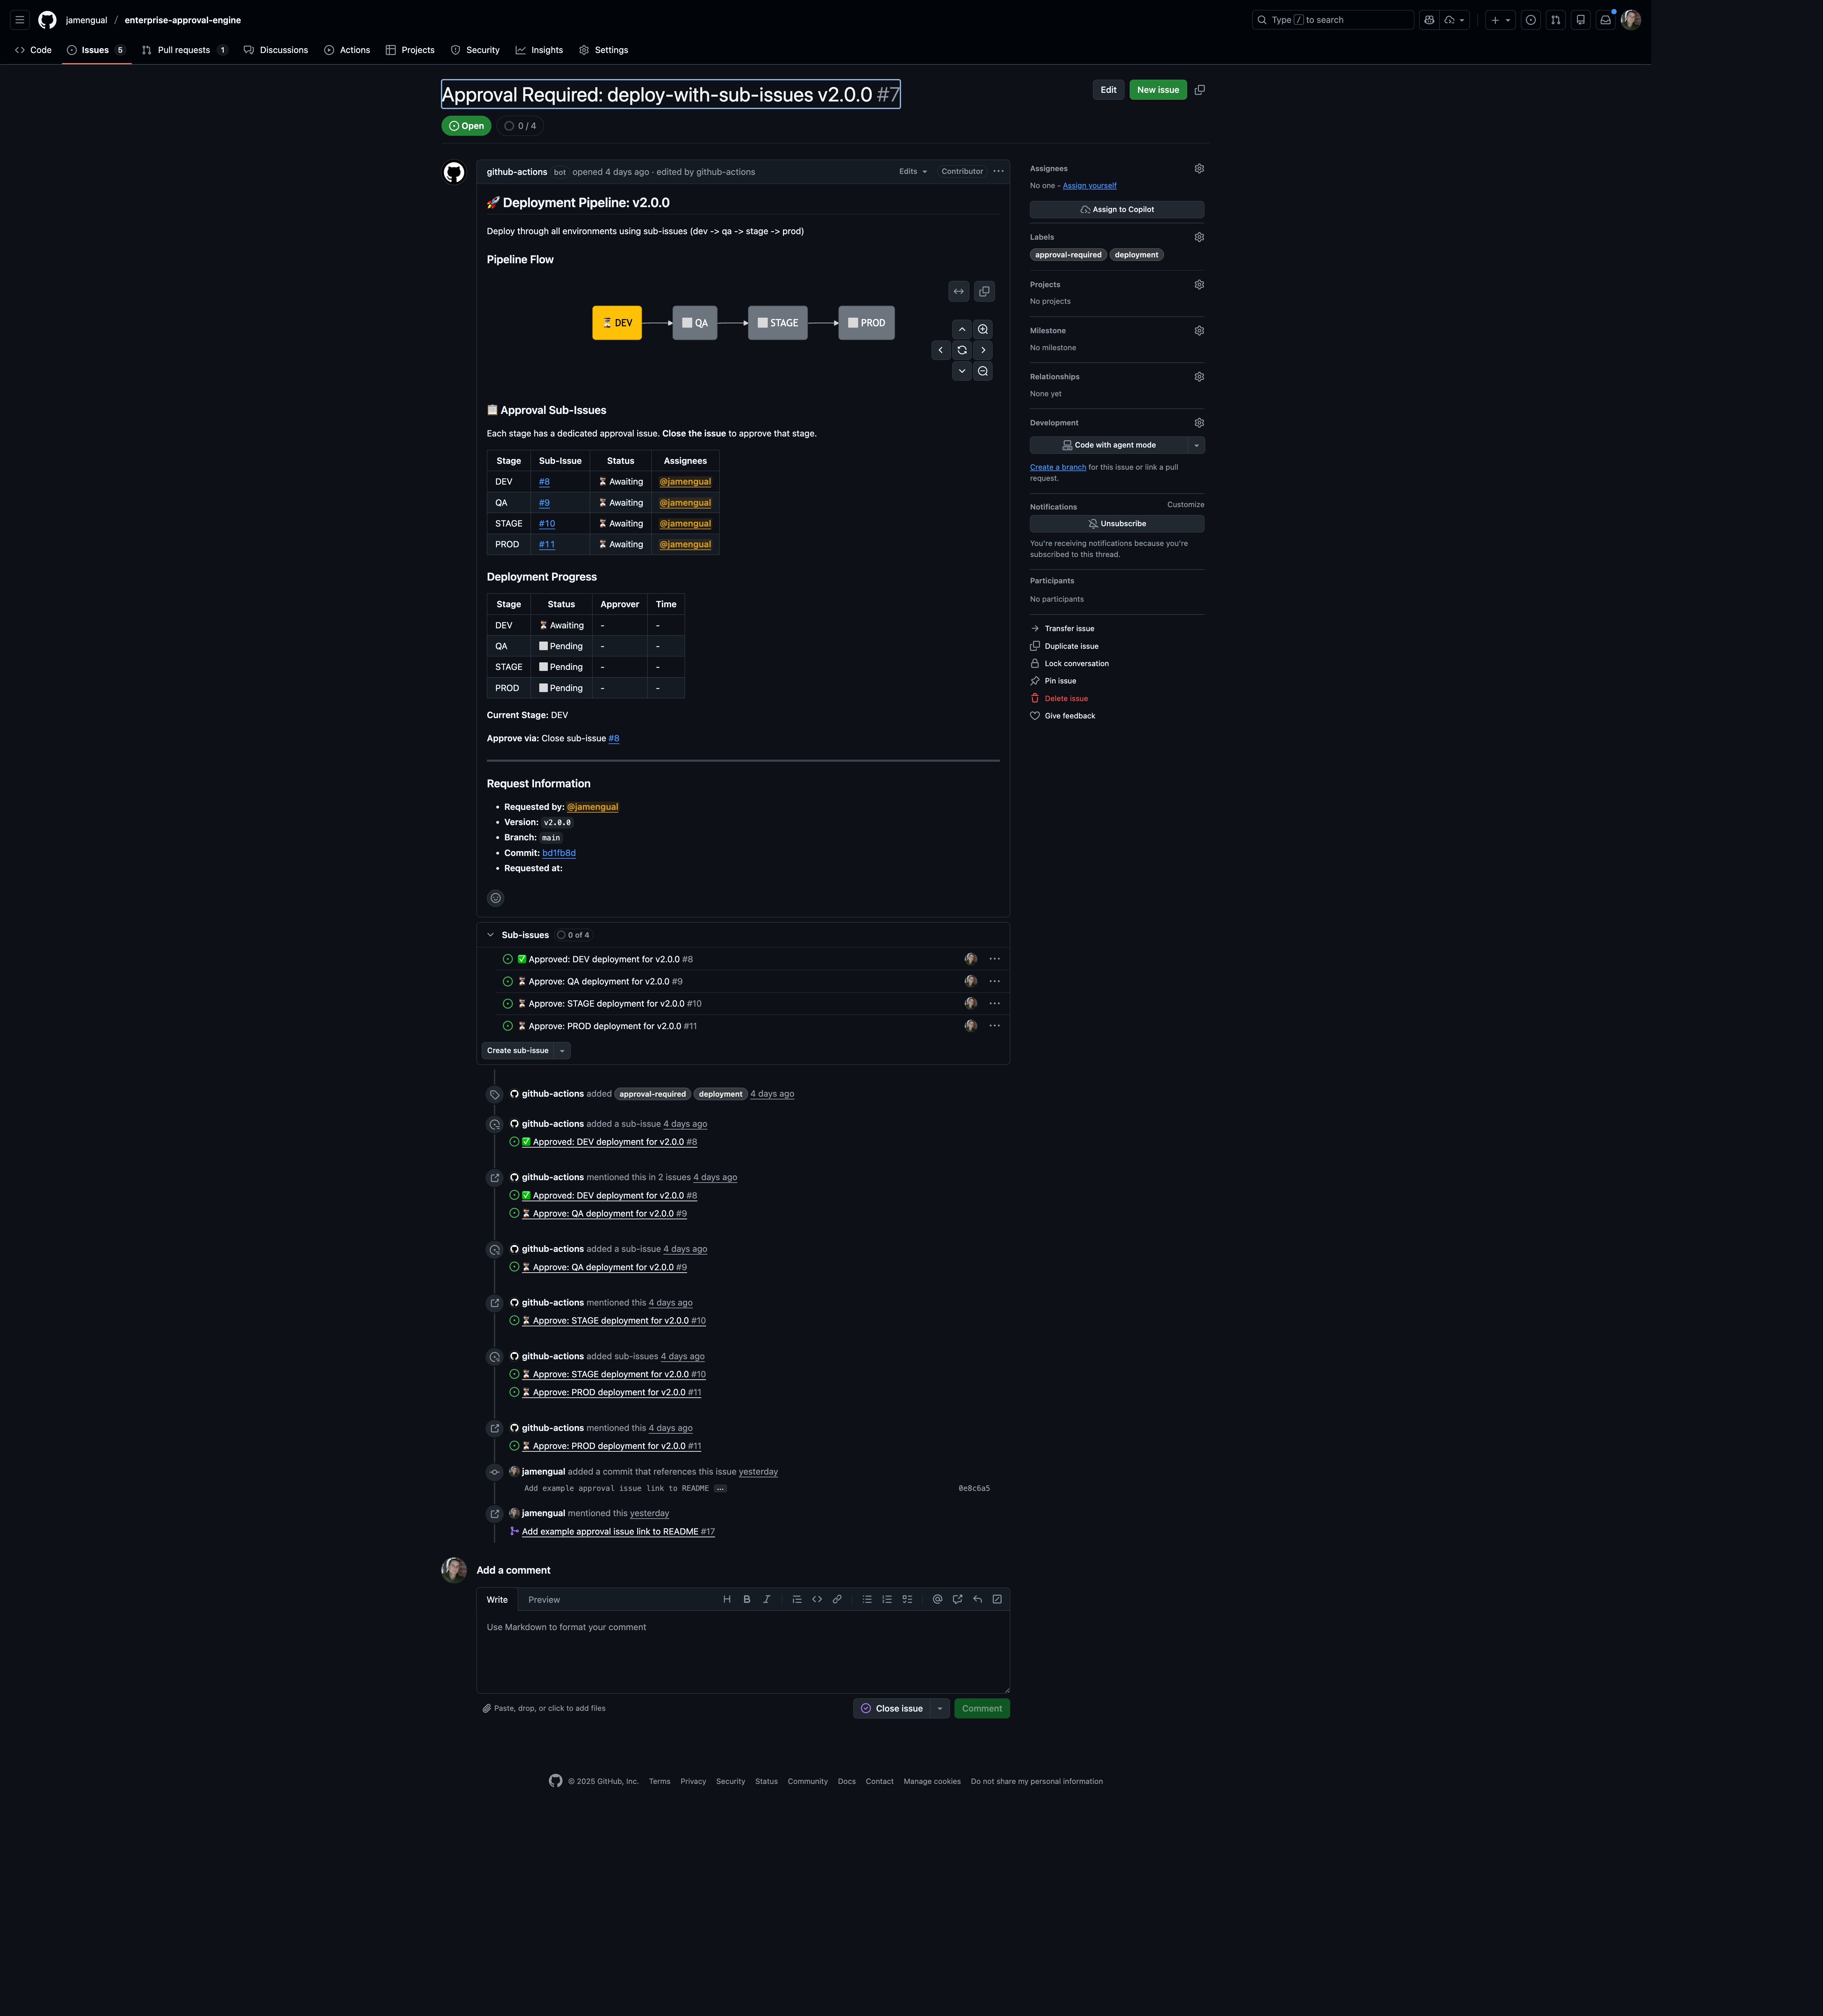1823x2016 pixels.
Task: Reset the pipeline diagram view
Action: click(962, 350)
